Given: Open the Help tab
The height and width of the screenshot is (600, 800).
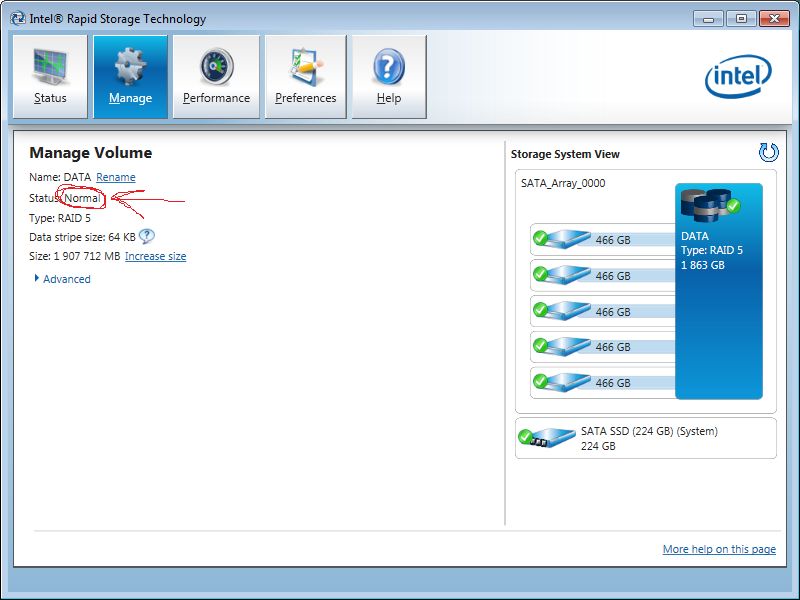Looking at the screenshot, I should (x=389, y=77).
